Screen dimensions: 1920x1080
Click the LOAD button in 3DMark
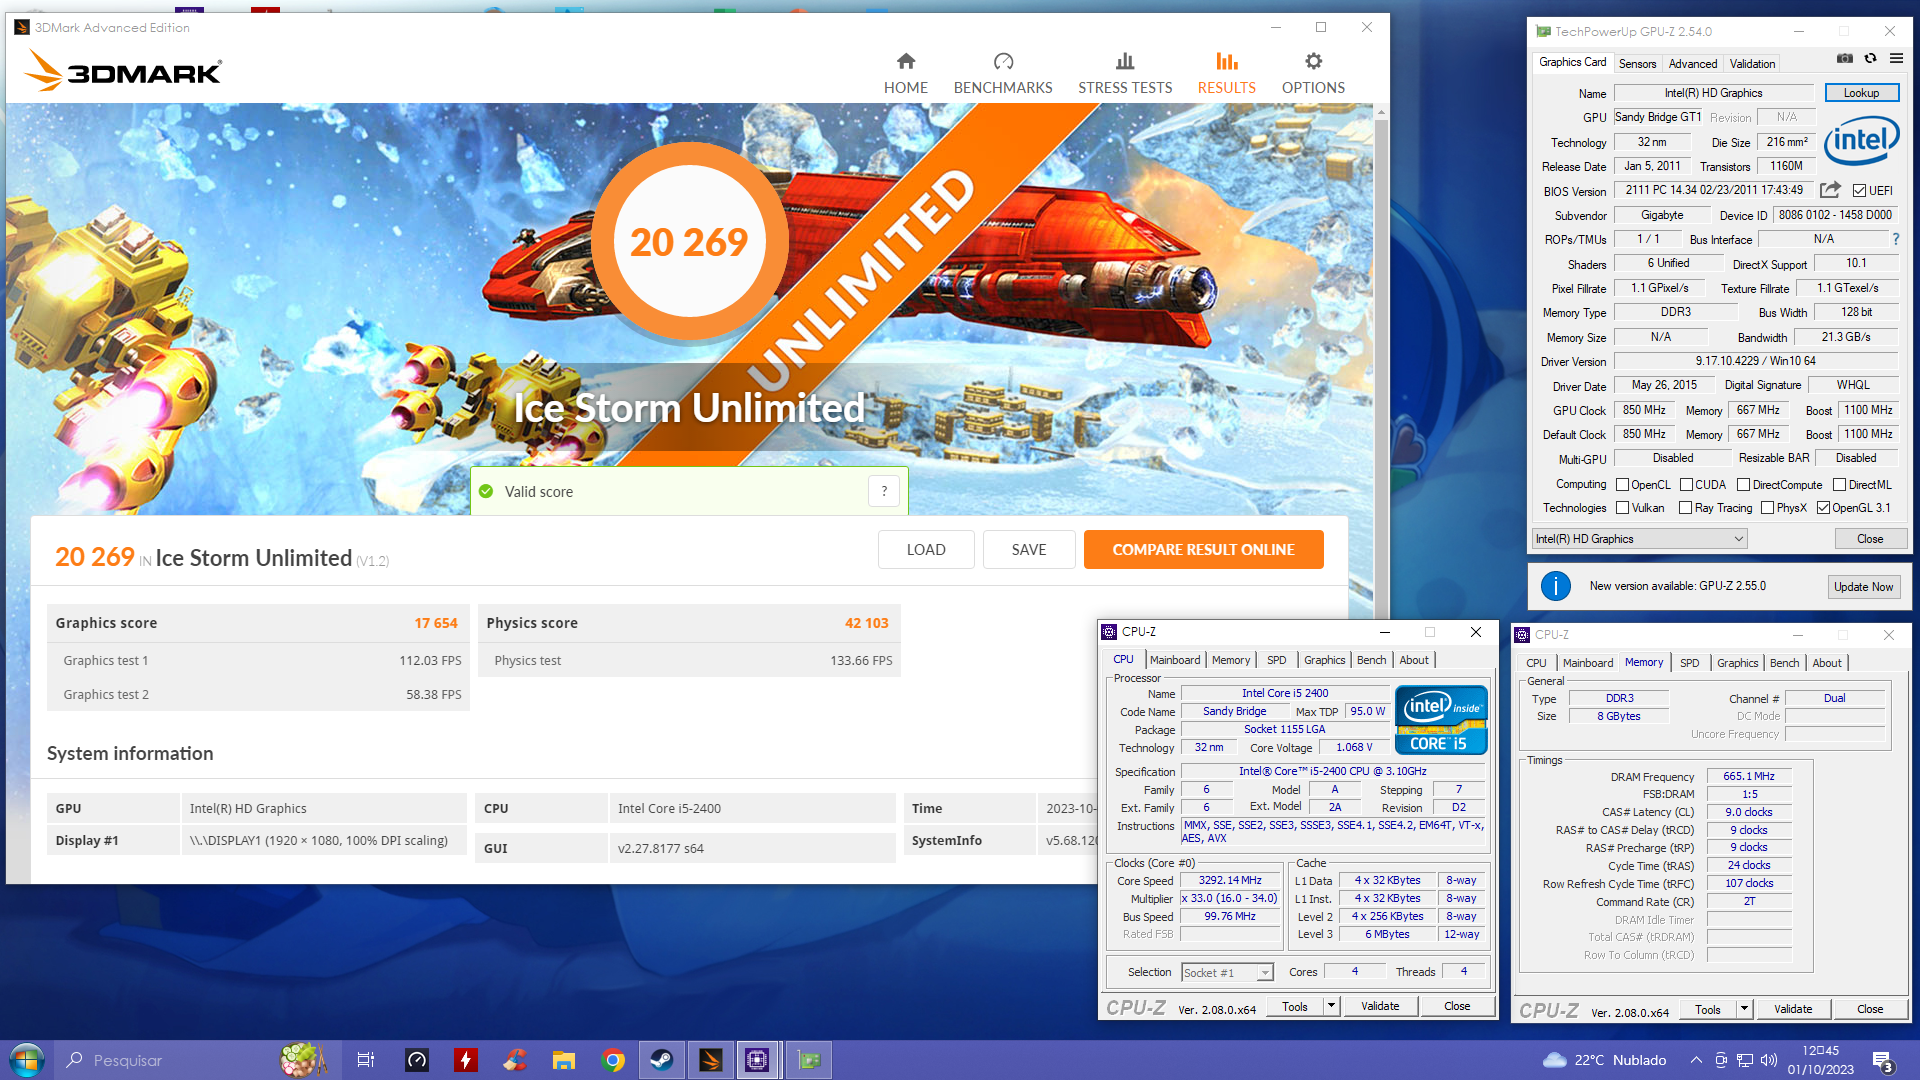[926, 549]
